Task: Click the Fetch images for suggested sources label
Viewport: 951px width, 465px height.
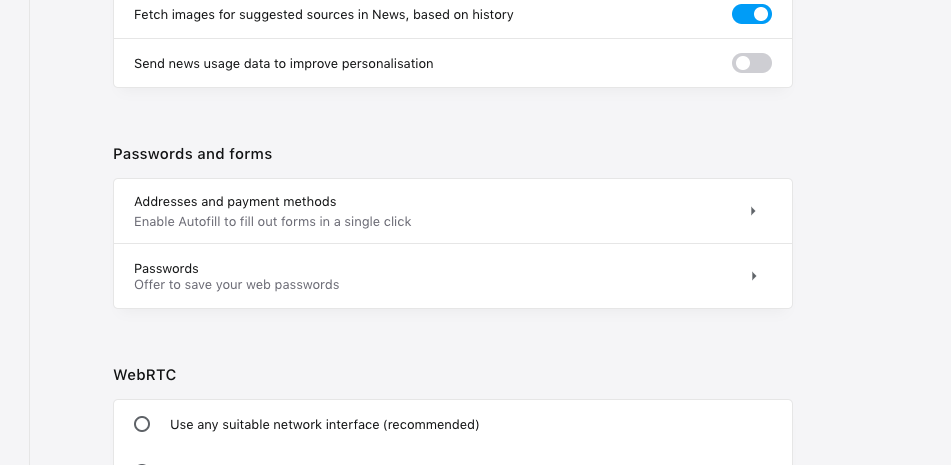Action: [x=323, y=15]
